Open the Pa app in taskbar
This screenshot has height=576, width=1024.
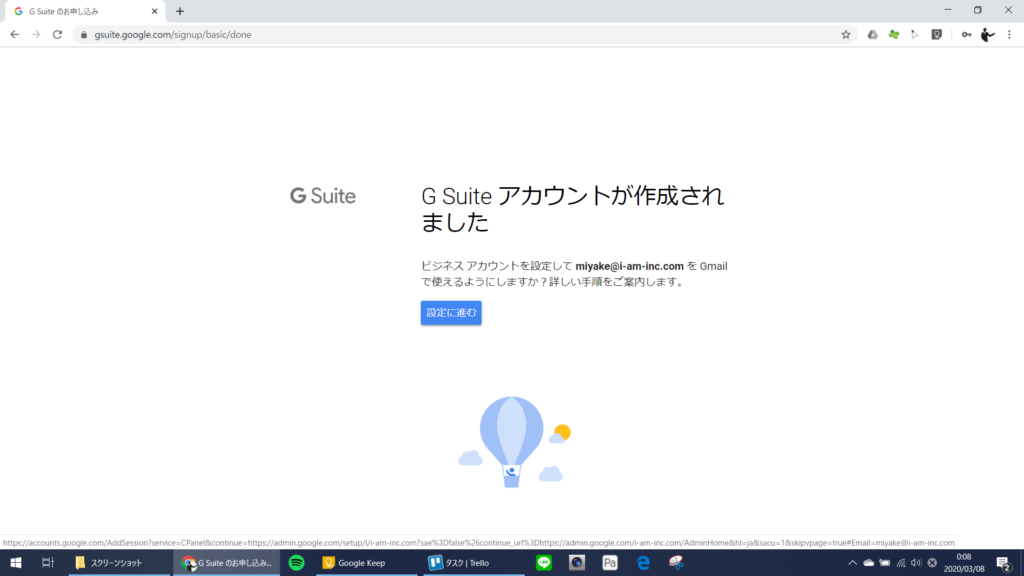610,563
